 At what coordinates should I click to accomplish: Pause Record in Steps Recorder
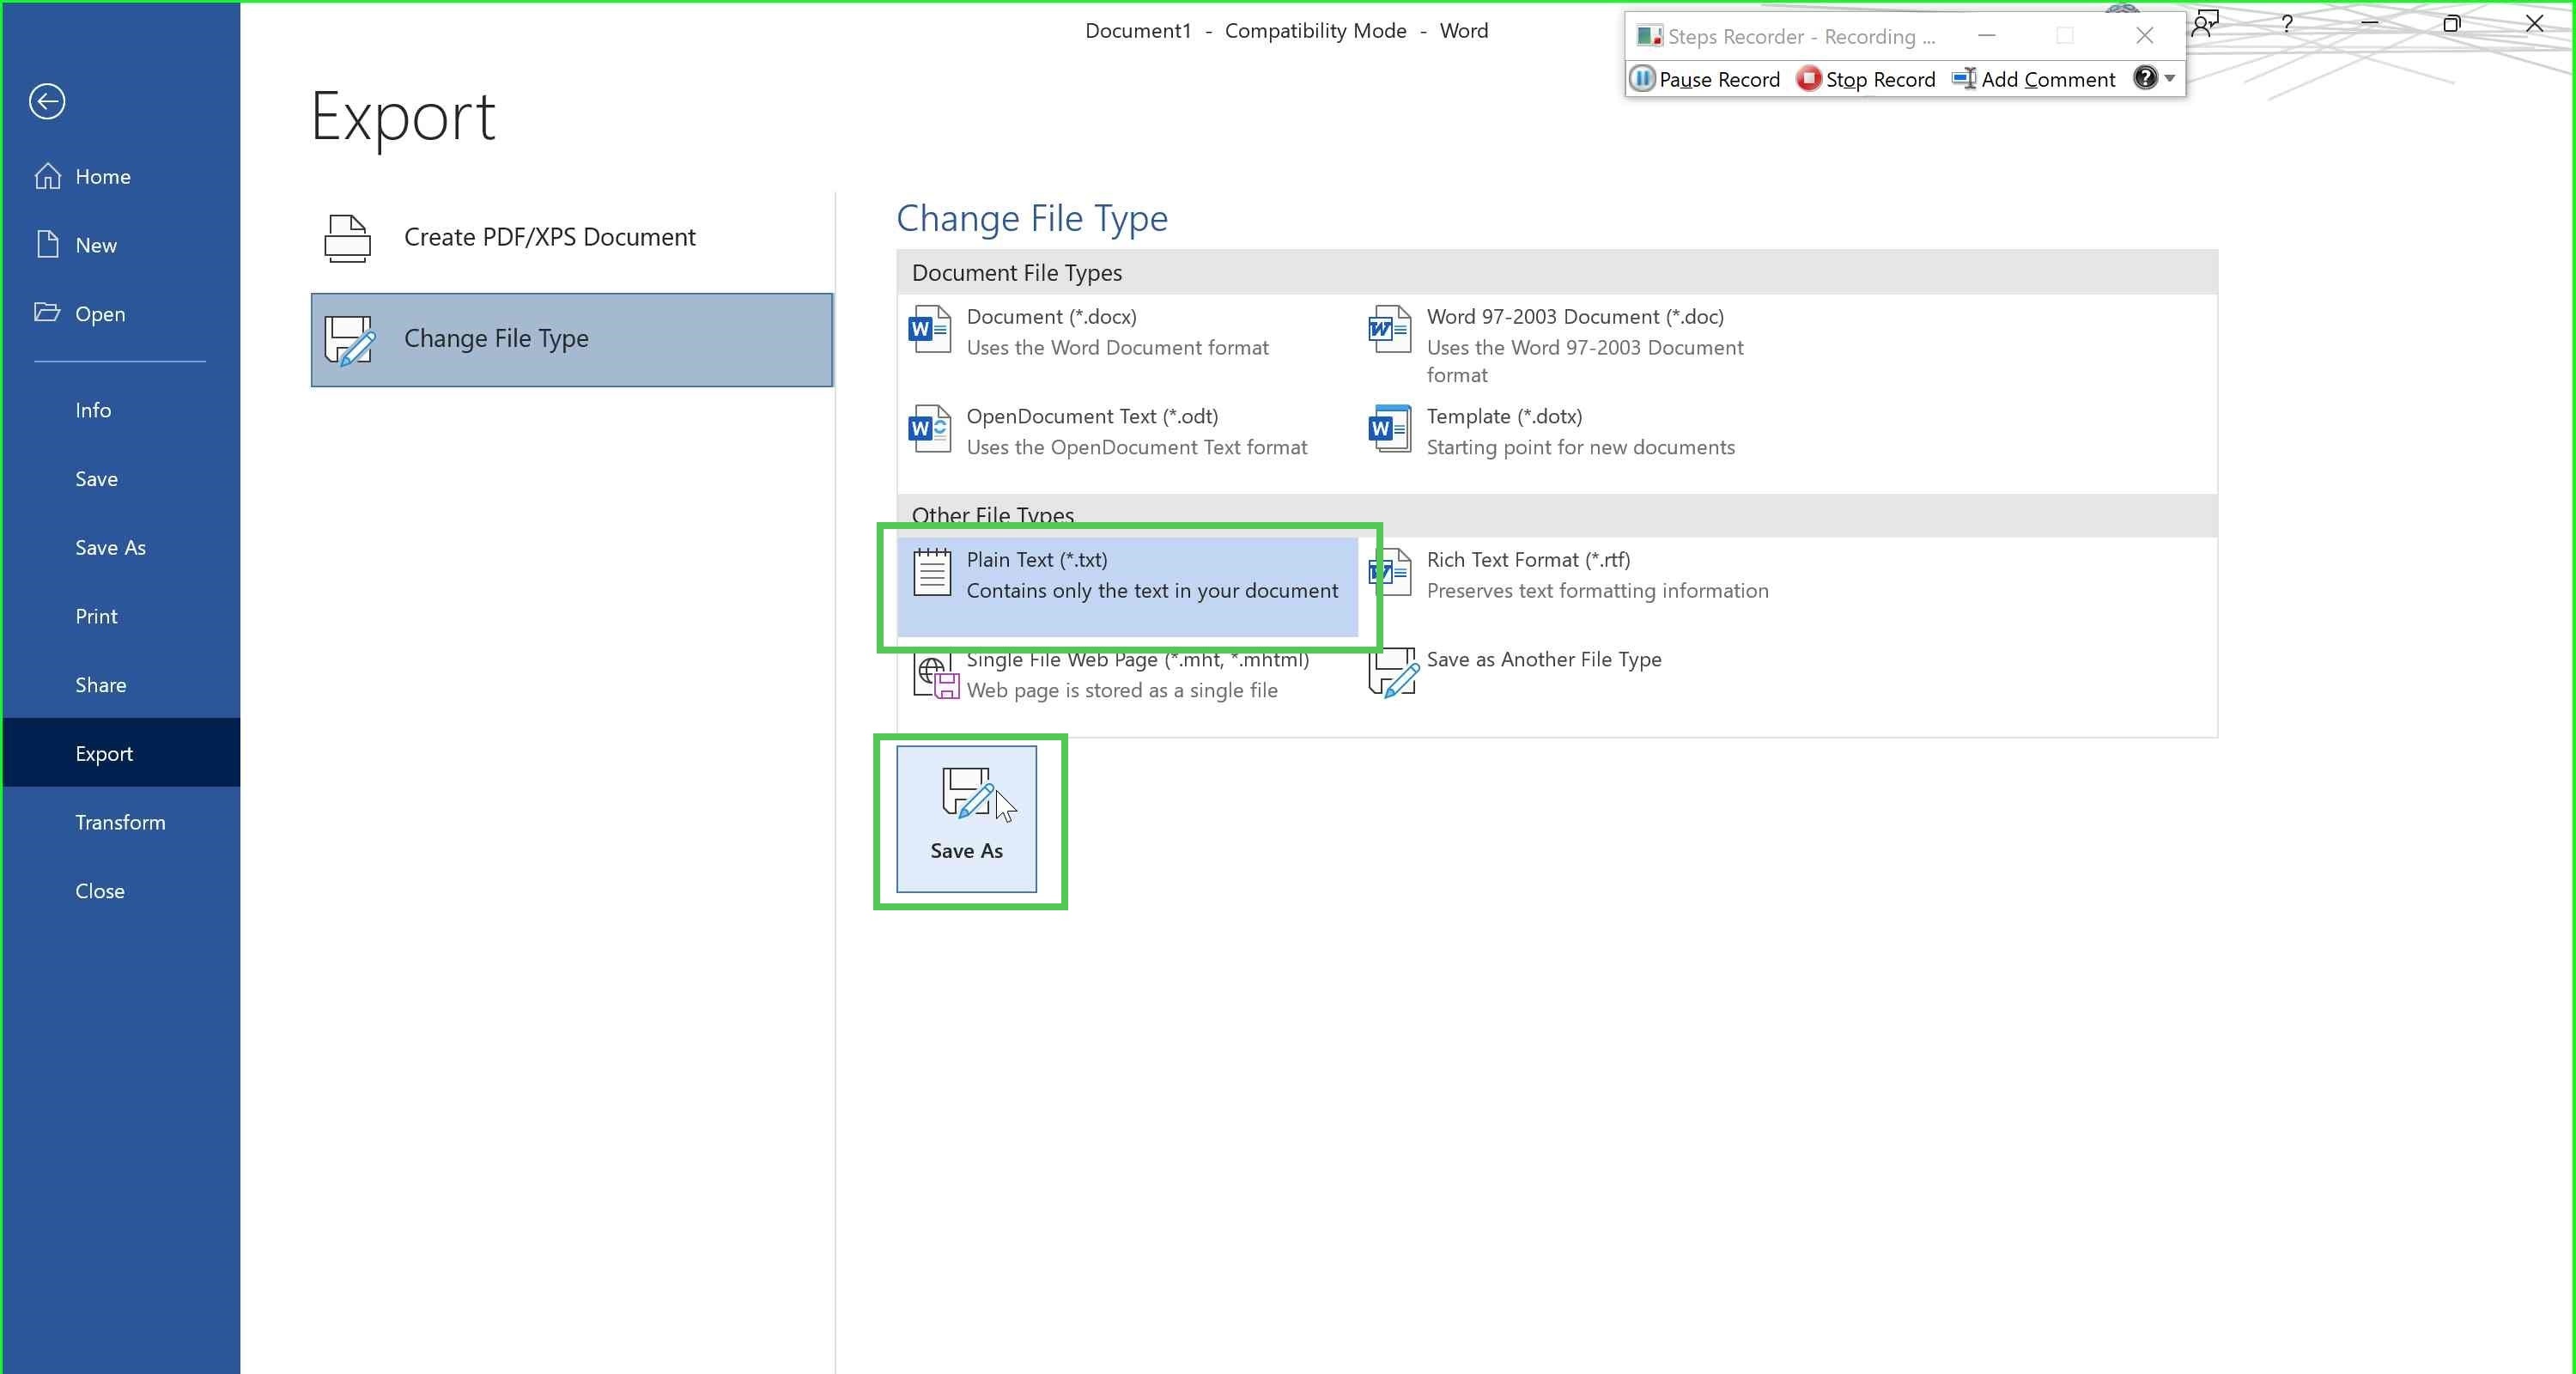point(1705,79)
